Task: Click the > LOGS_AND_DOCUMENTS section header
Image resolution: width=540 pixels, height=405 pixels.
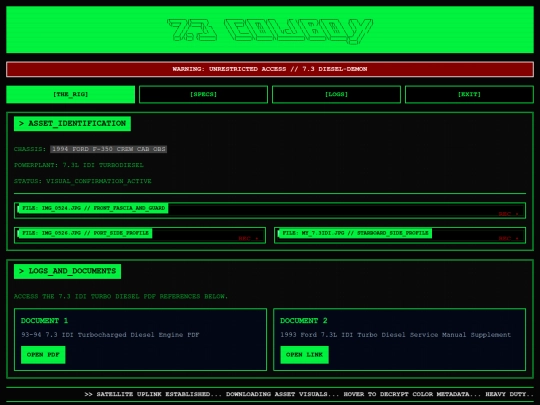Action: 68,271
